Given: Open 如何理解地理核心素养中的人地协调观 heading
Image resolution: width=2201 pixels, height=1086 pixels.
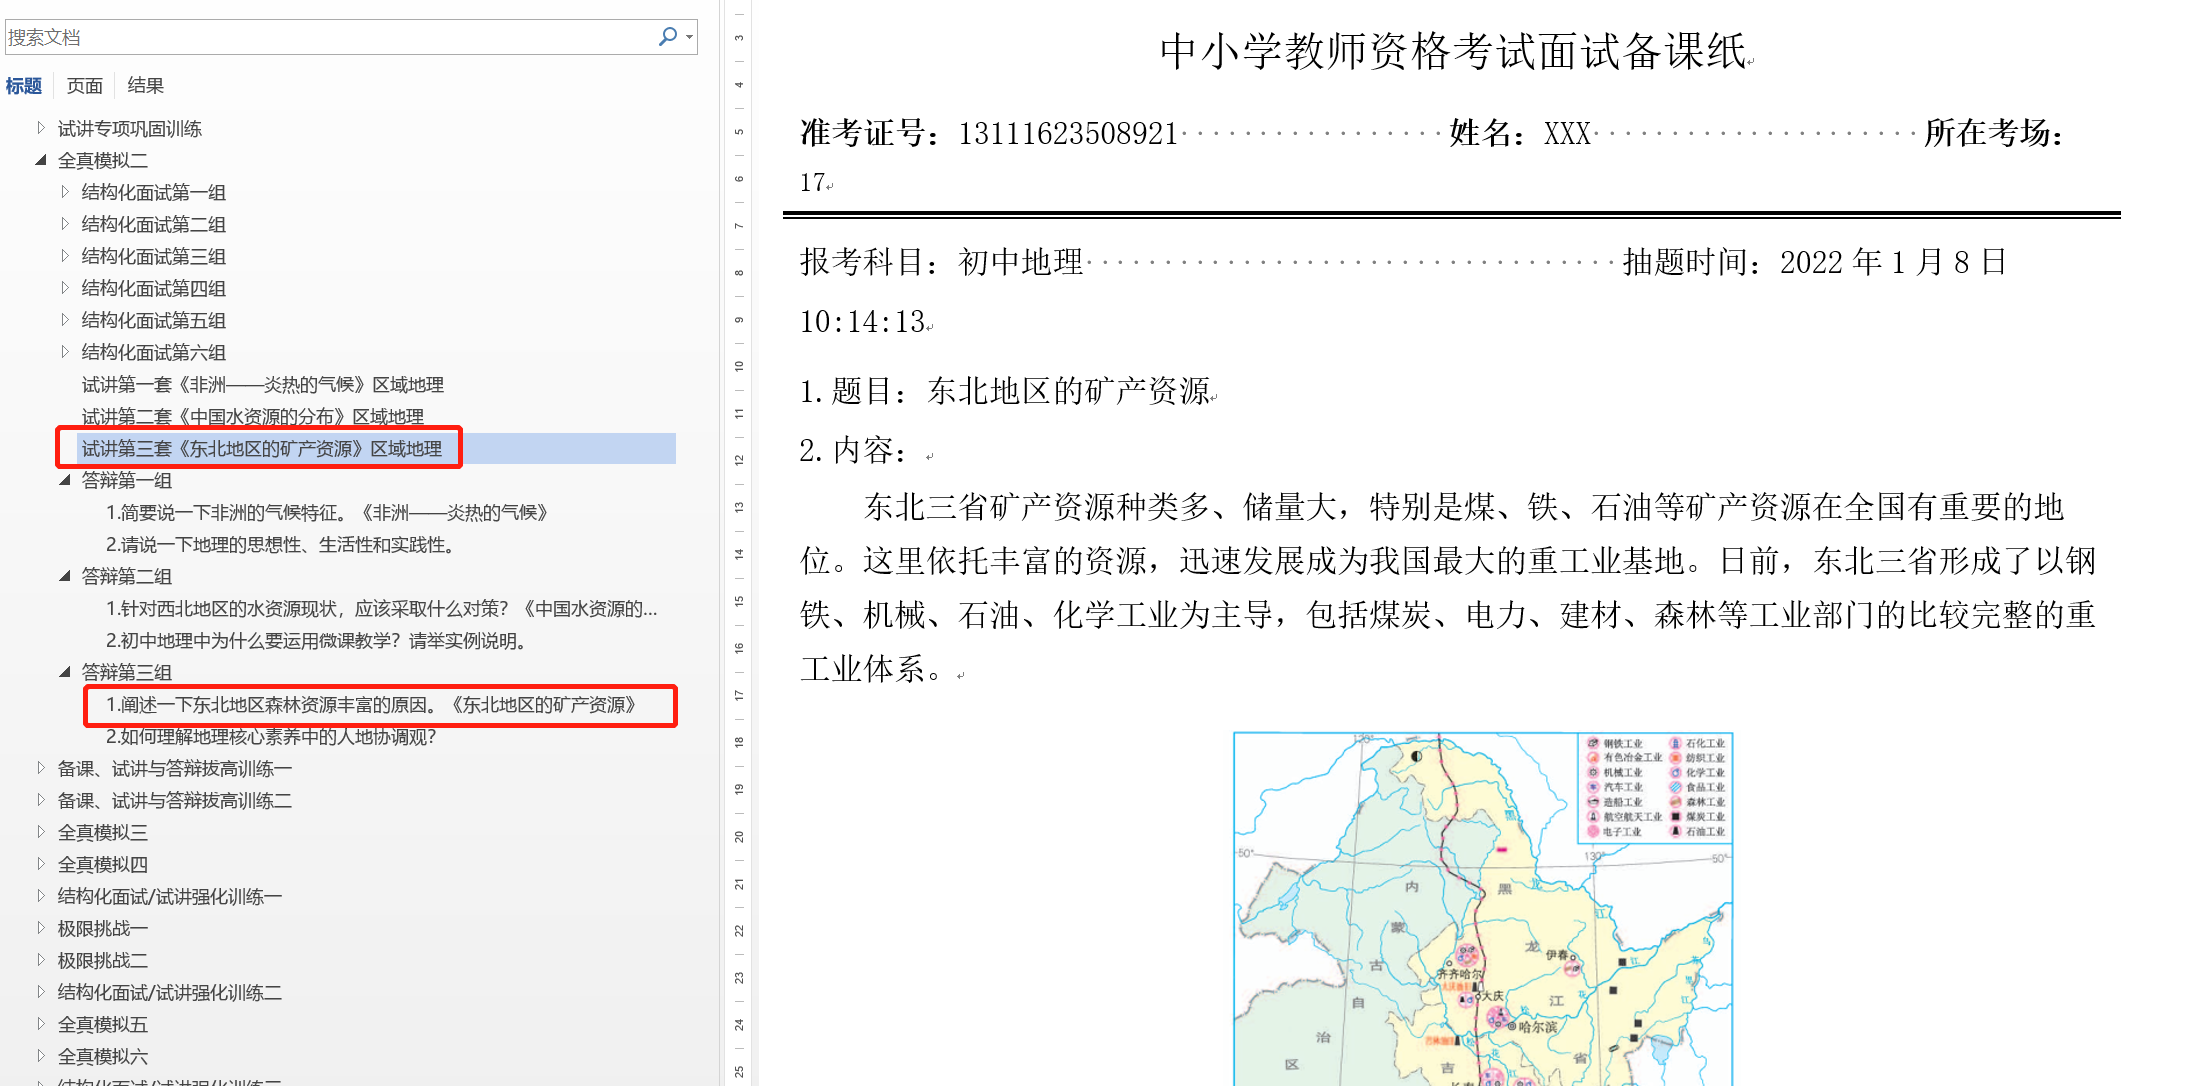Looking at the screenshot, I should [270, 737].
